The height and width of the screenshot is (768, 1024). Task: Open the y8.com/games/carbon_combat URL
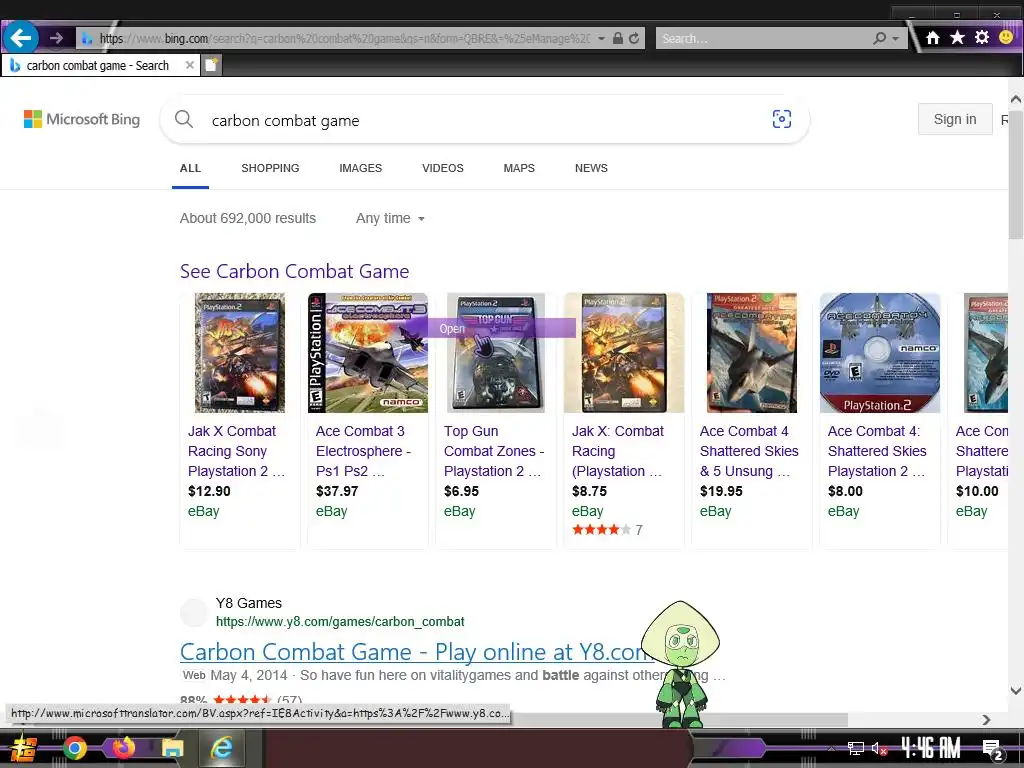(x=340, y=622)
